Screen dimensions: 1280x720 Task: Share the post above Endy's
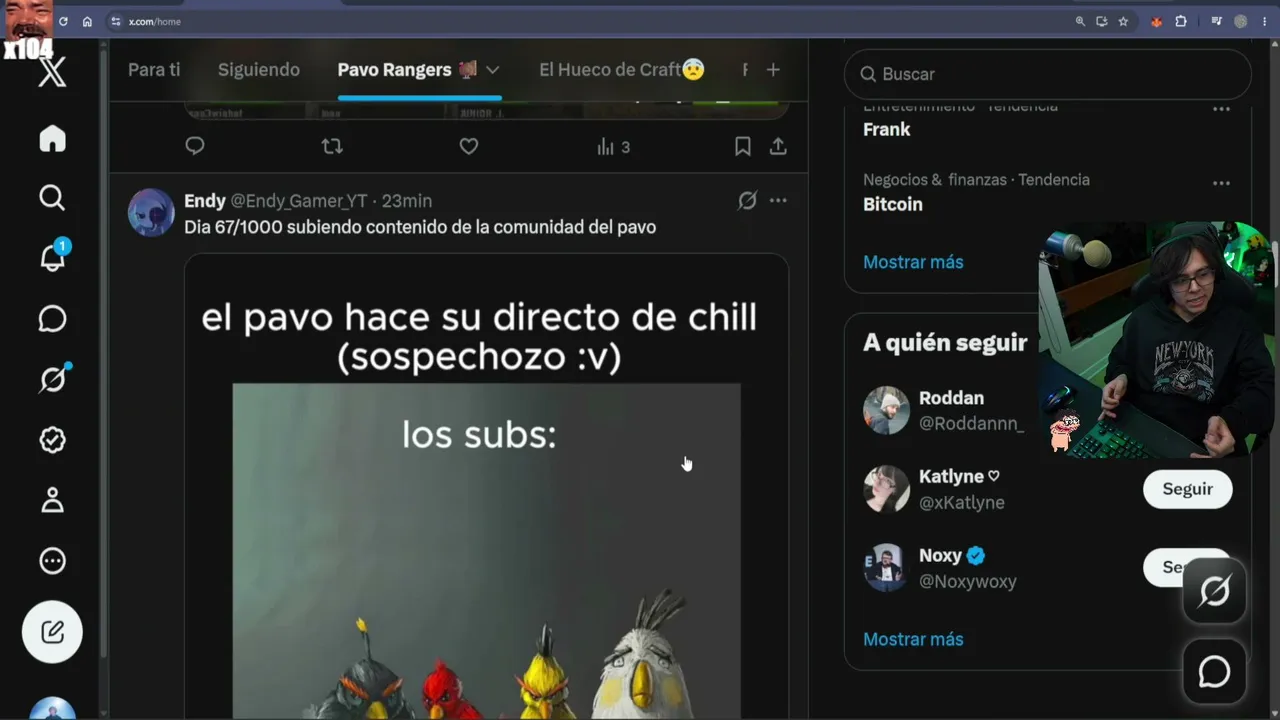tap(778, 147)
